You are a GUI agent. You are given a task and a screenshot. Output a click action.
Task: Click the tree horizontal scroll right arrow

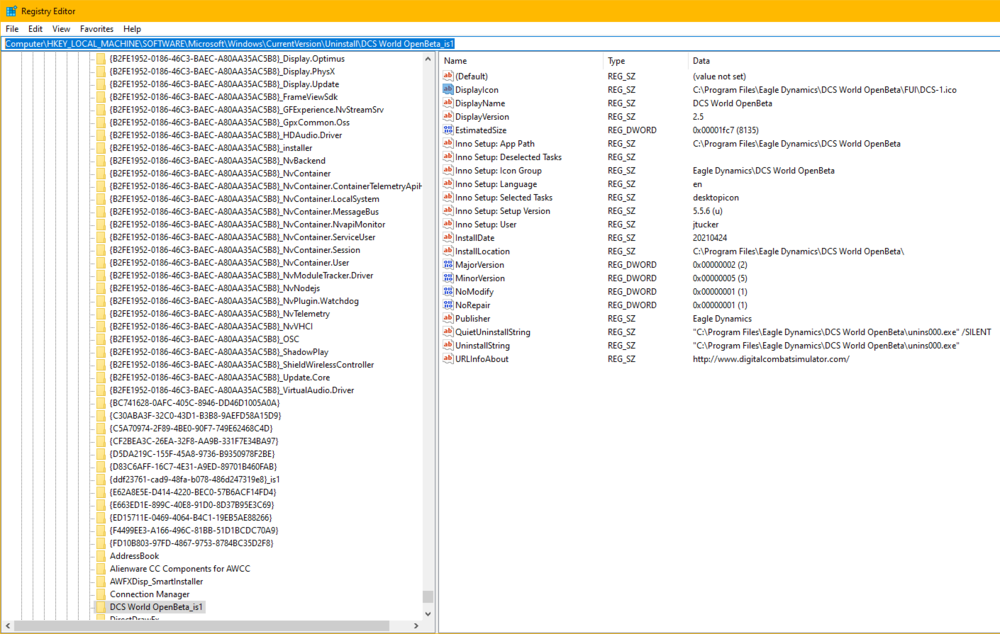click(416, 626)
